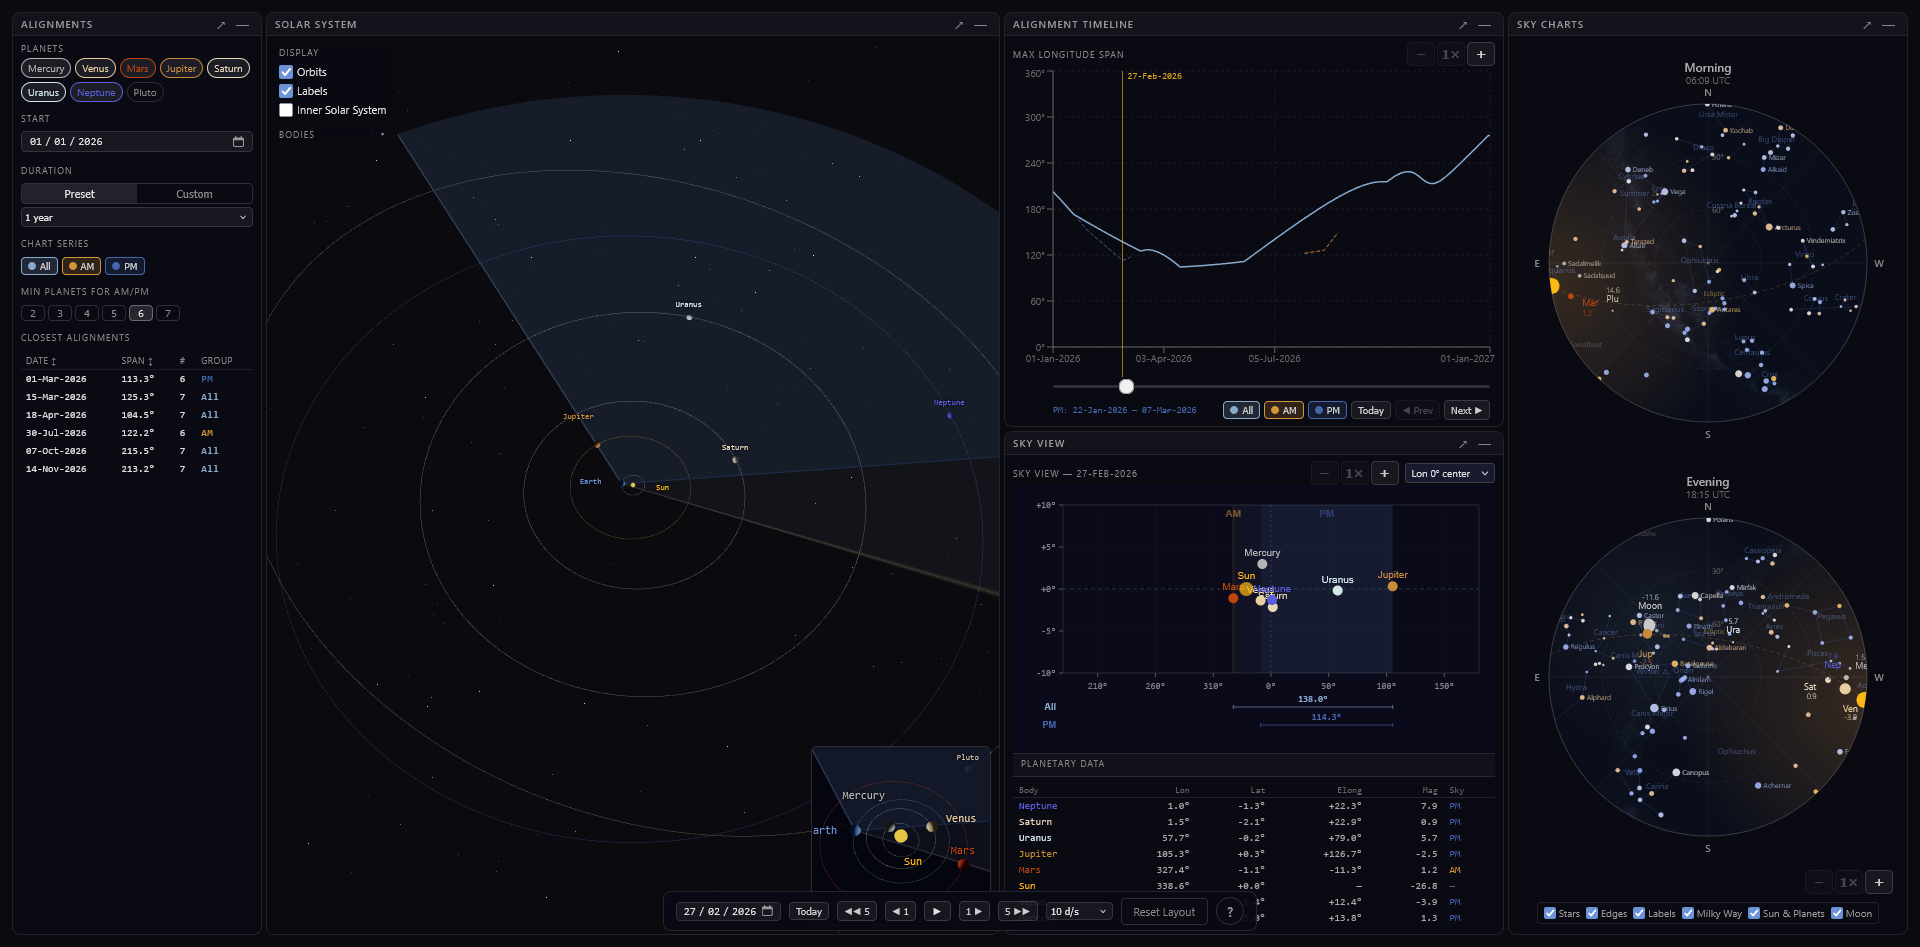
Task: Click the Reset Layout button
Action: click(x=1164, y=911)
